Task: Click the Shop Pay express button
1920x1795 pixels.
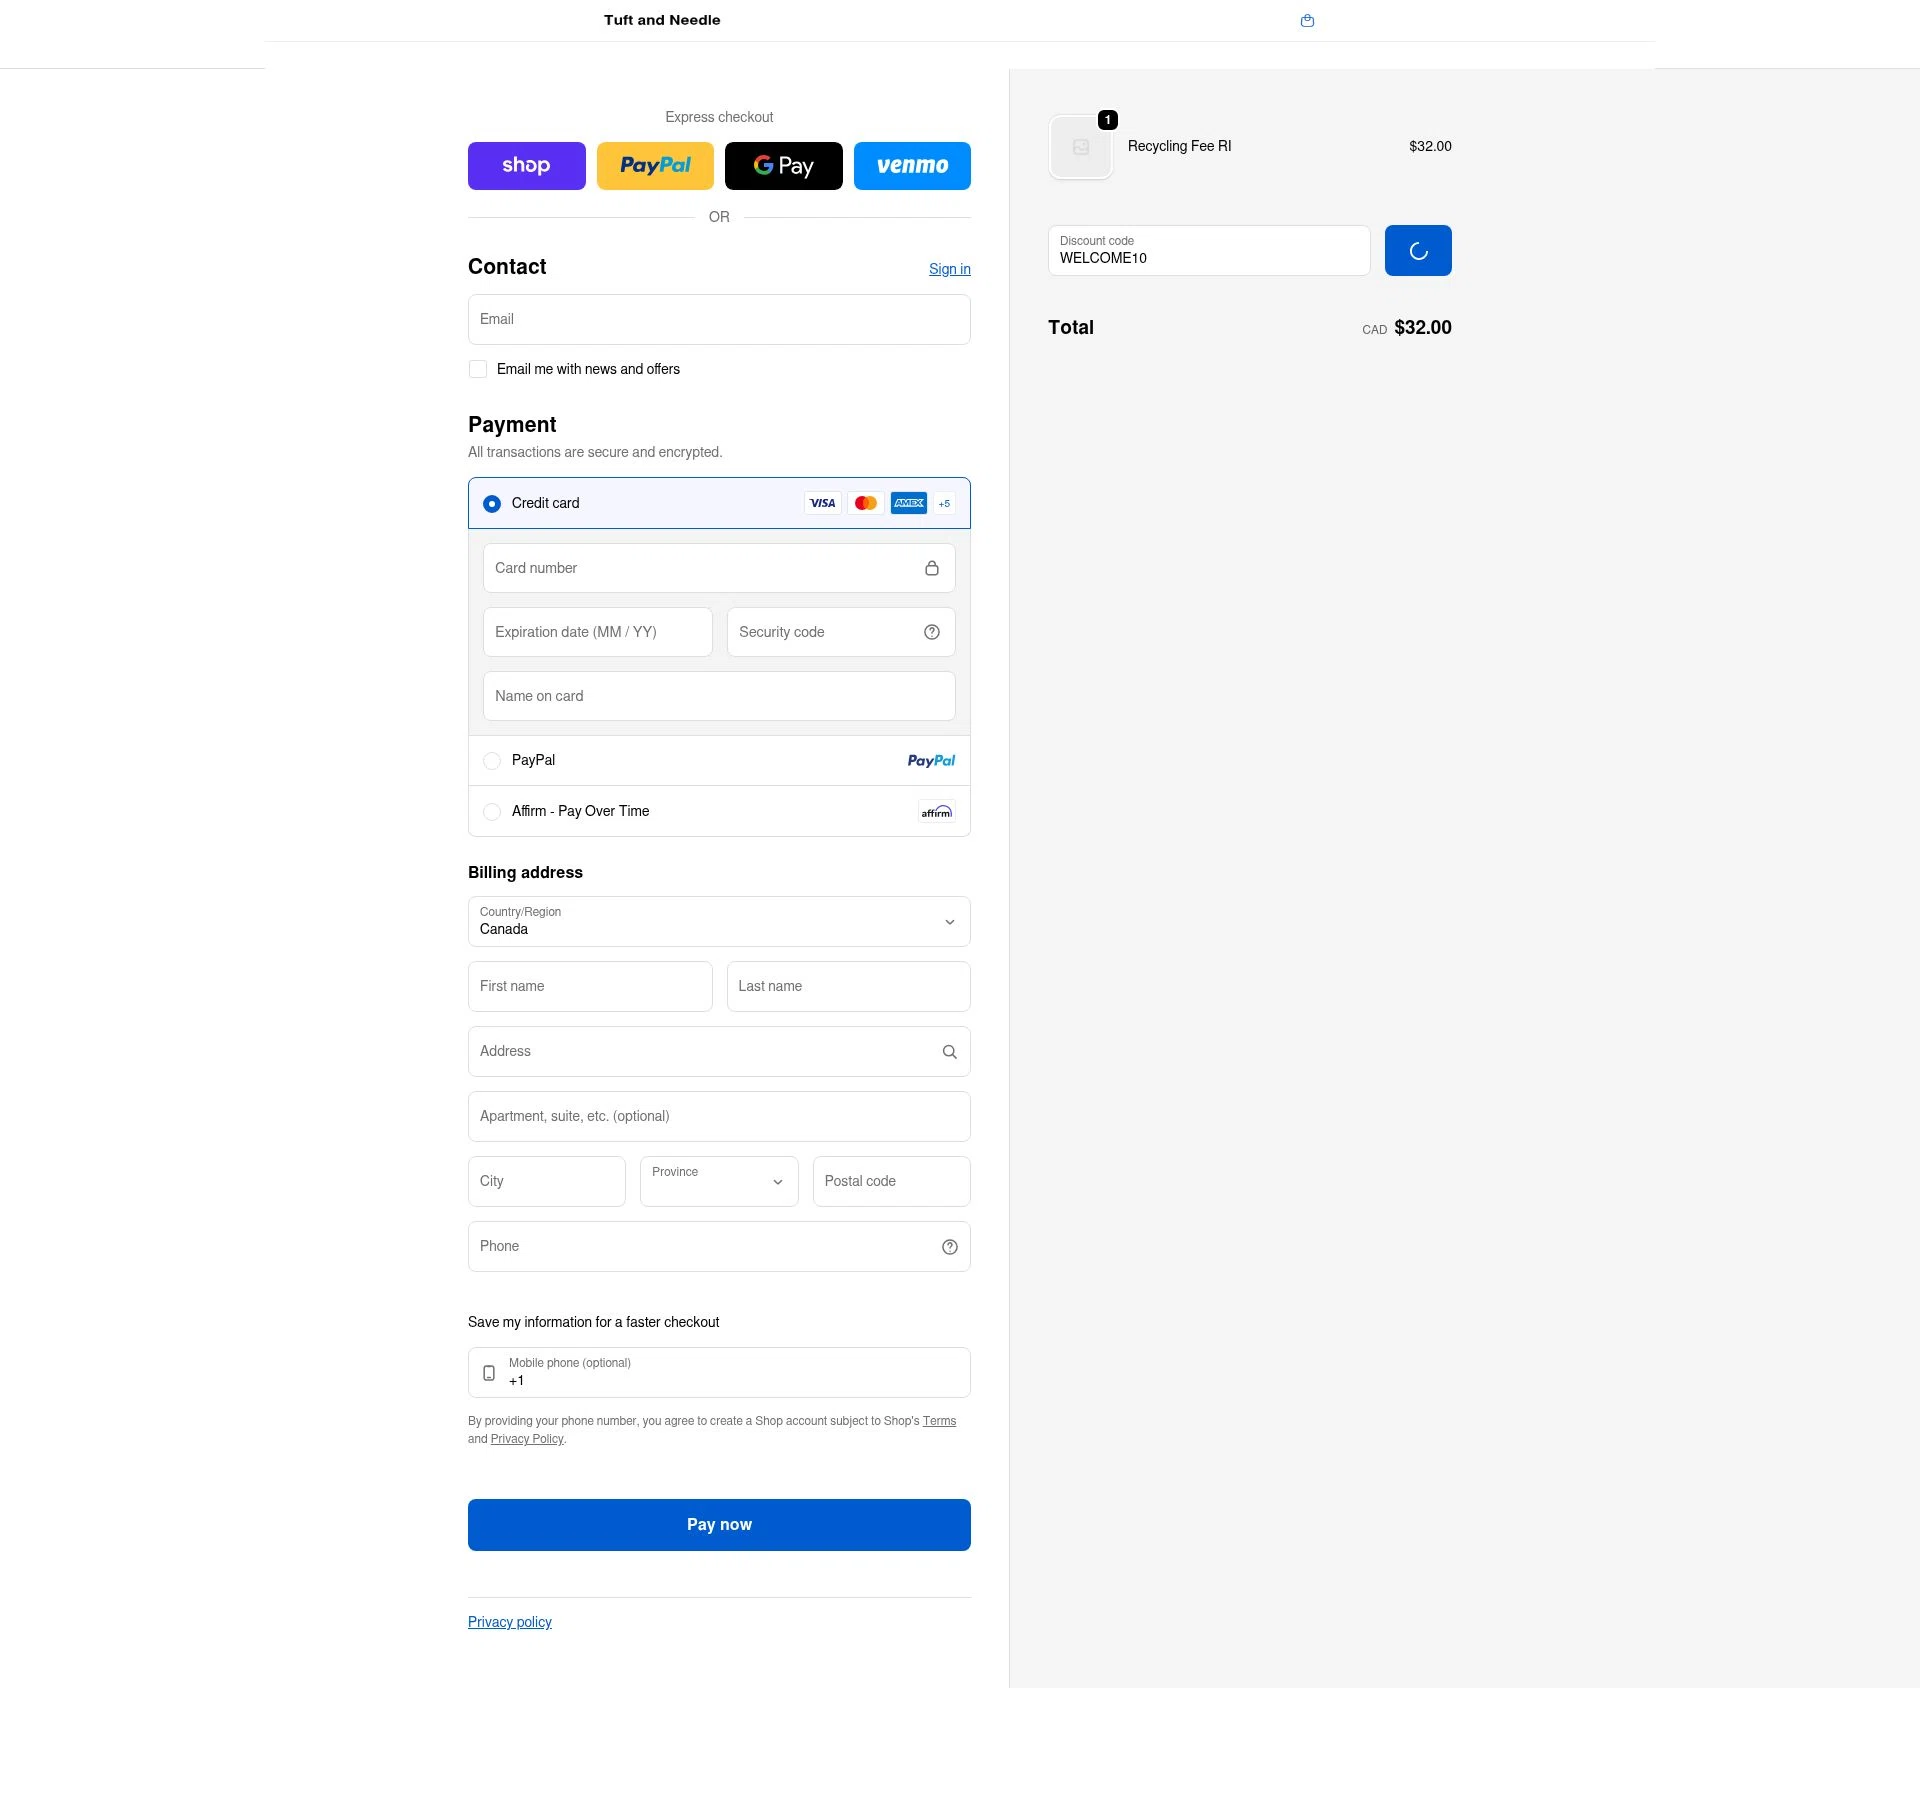Action: (x=526, y=166)
